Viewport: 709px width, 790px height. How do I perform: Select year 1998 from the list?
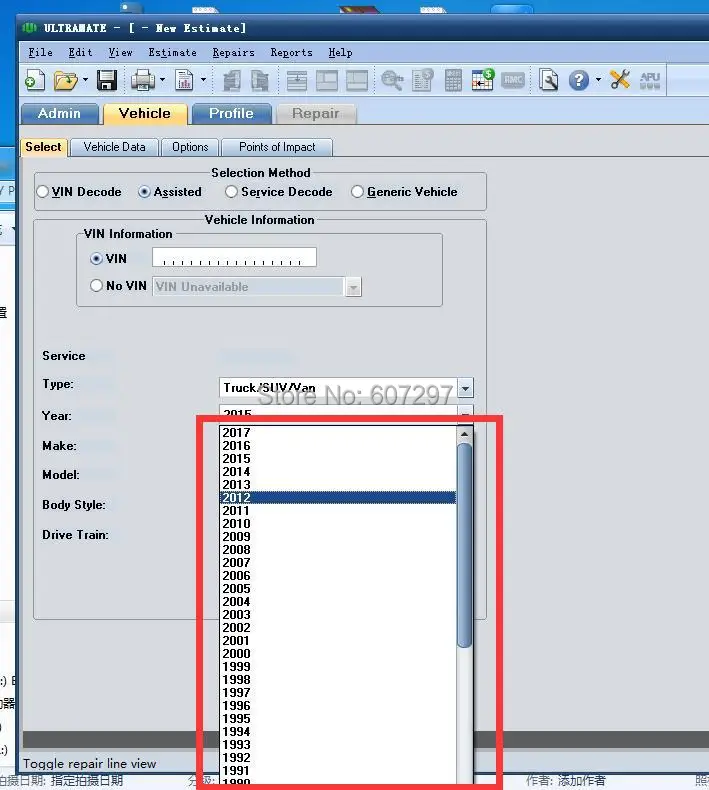pos(338,680)
